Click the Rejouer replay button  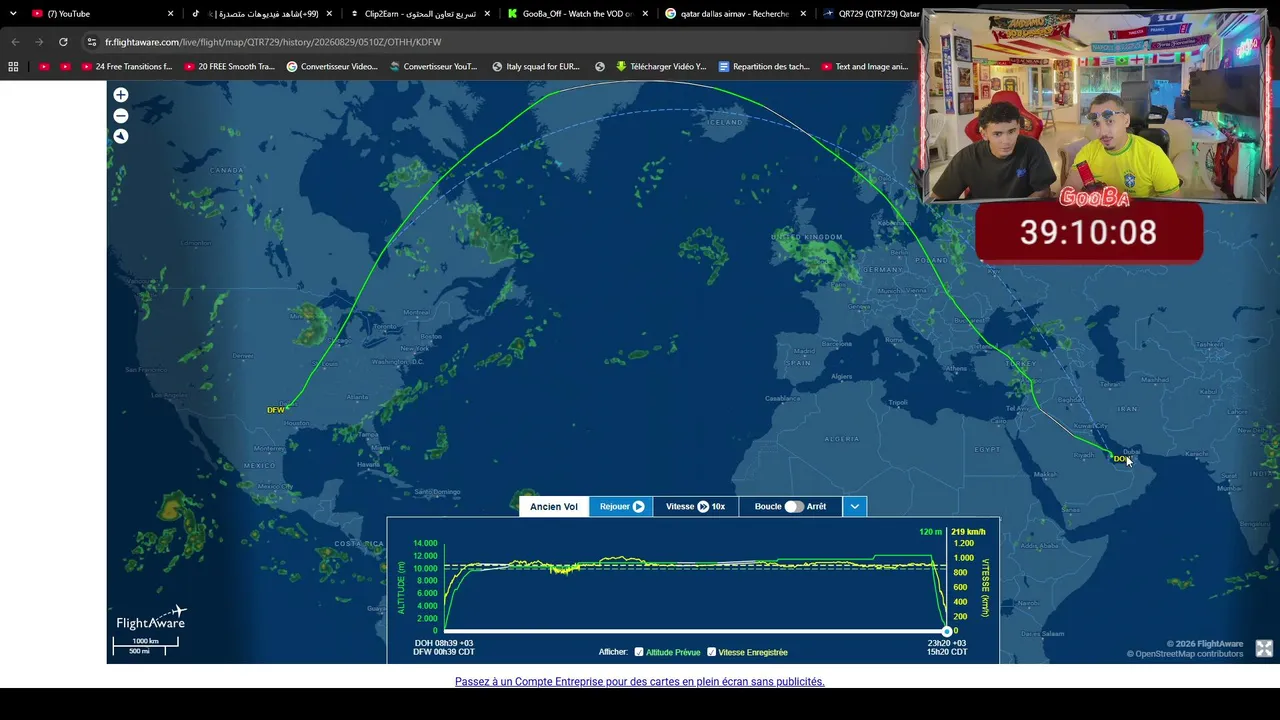click(x=621, y=507)
